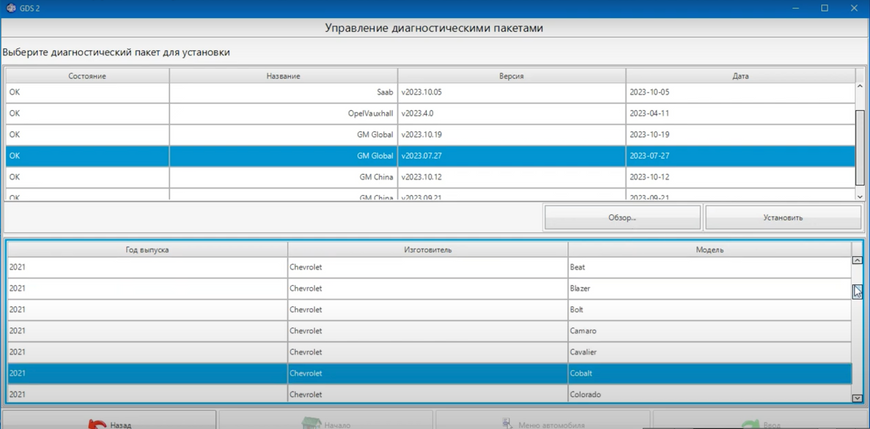Select the OpelVauxhall package name
The height and width of the screenshot is (429, 870).
(283, 113)
